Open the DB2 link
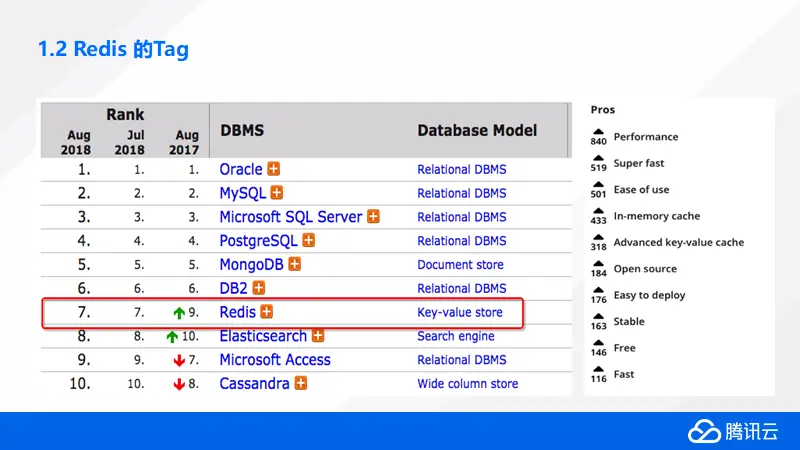Viewport: 800px width, 450px height. tap(233, 288)
